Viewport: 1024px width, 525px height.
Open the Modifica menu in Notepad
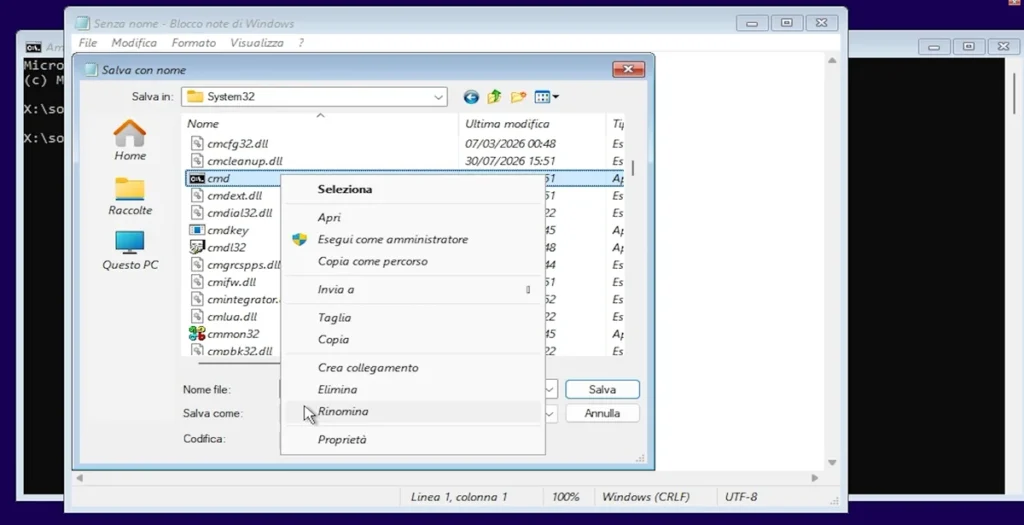pos(134,42)
